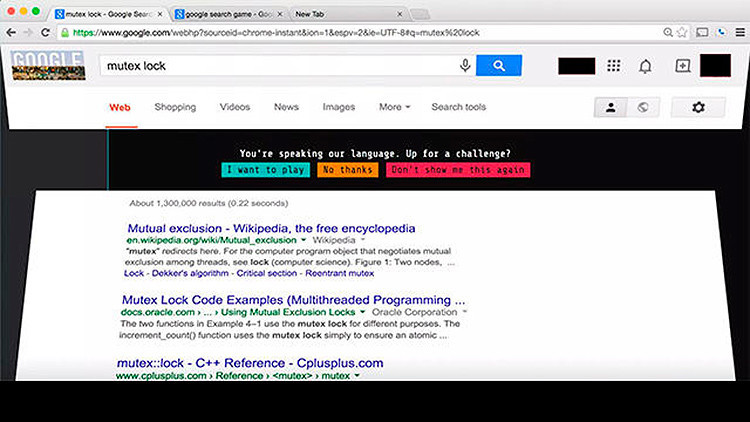Select the Shopping results tab
The height and width of the screenshot is (422, 750).
coord(175,107)
